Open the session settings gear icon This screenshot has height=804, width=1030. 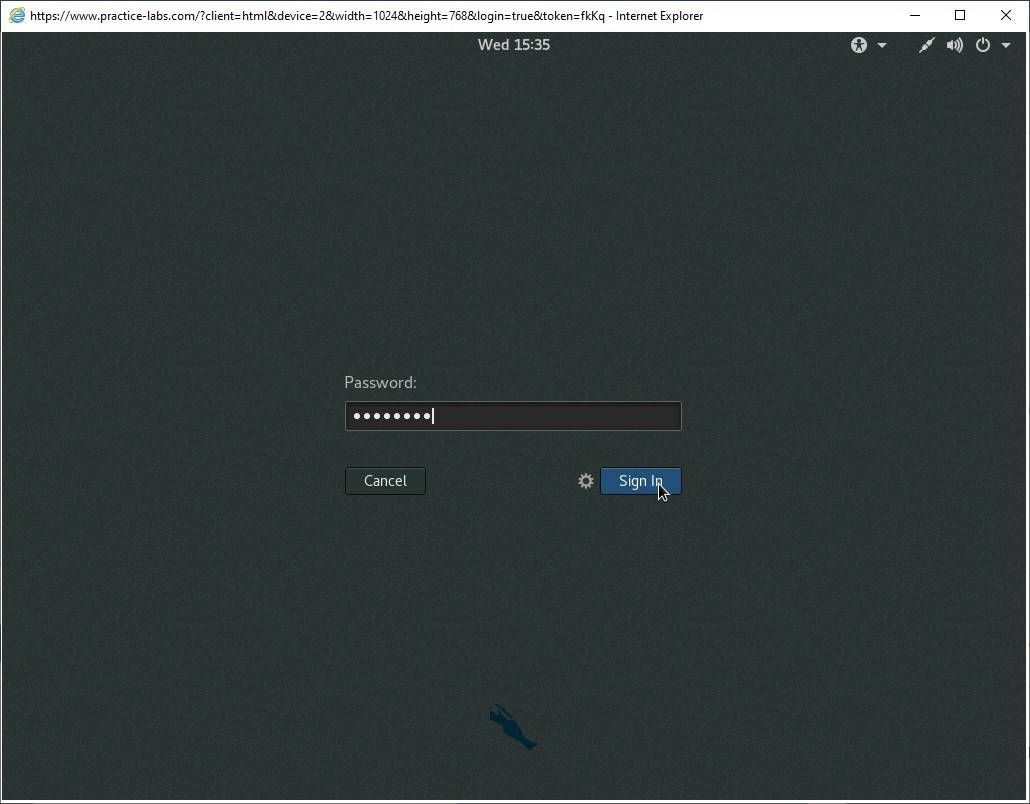[586, 481]
